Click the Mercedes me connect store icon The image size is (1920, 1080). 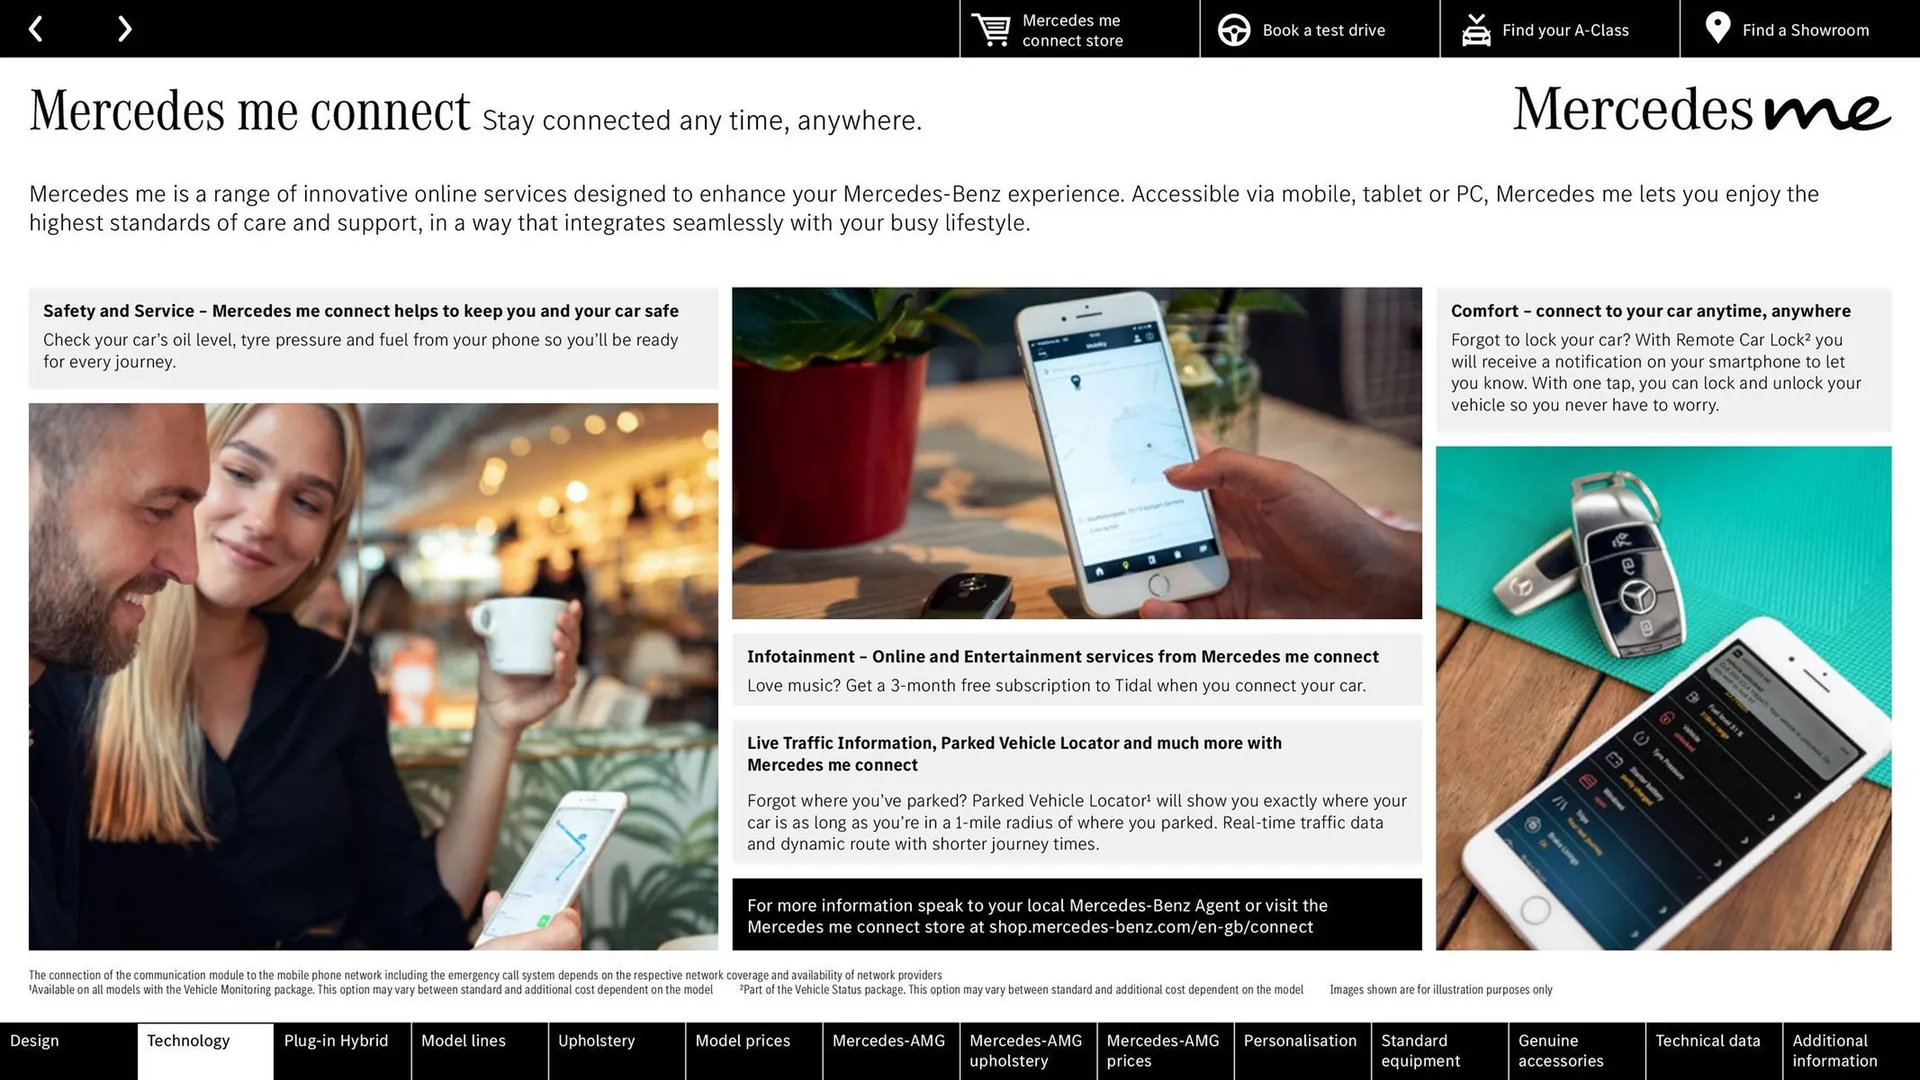(992, 28)
